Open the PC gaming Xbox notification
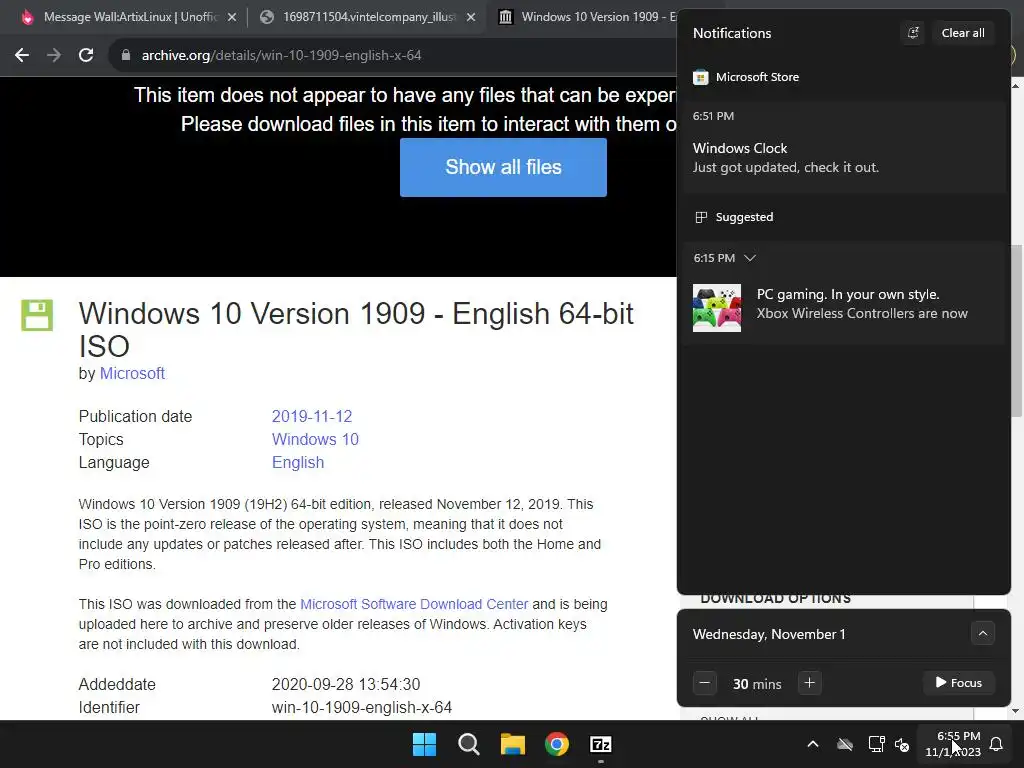This screenshot has width=1024, height=768. point(843,293)
